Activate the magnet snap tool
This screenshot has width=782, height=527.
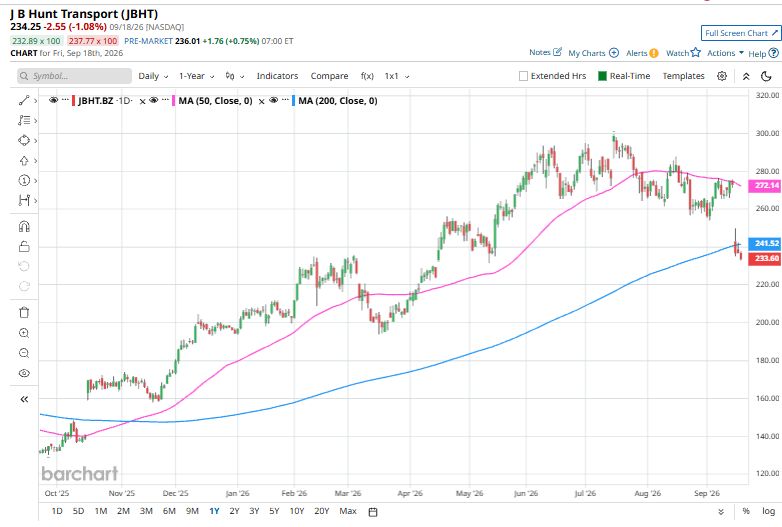24,226
